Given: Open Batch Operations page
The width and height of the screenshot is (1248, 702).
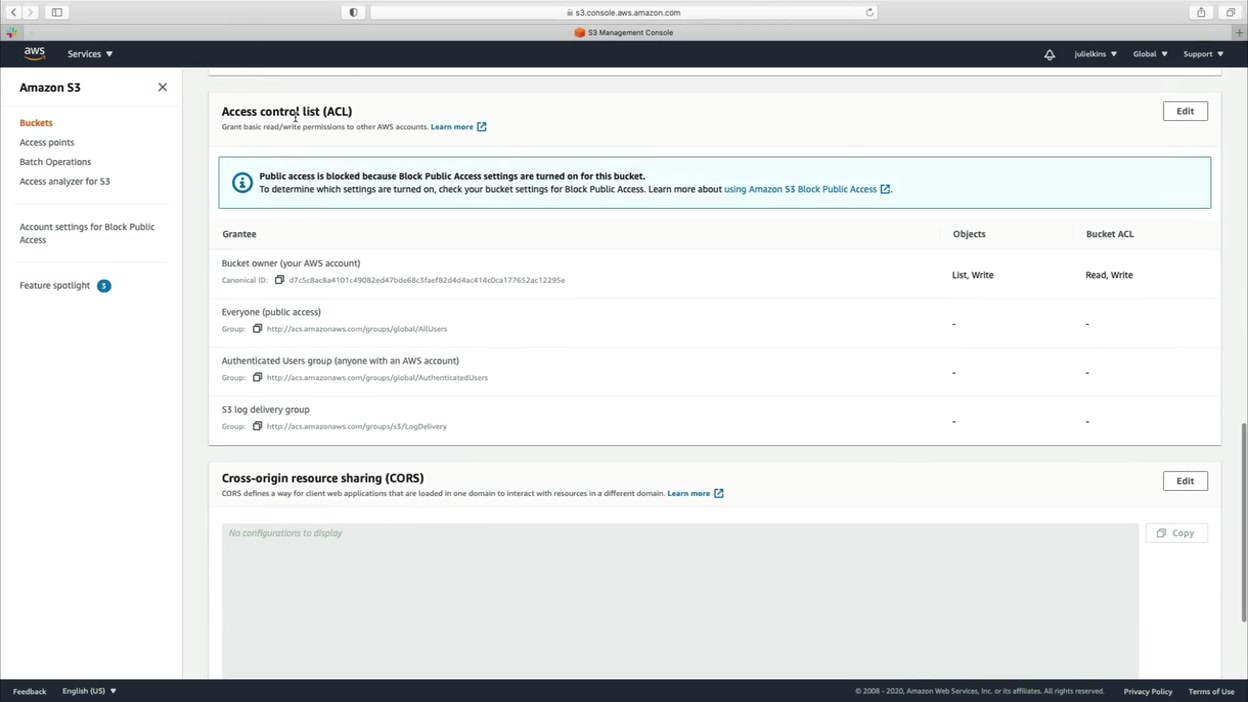Looking at the screenshot, I should point(55,162).
